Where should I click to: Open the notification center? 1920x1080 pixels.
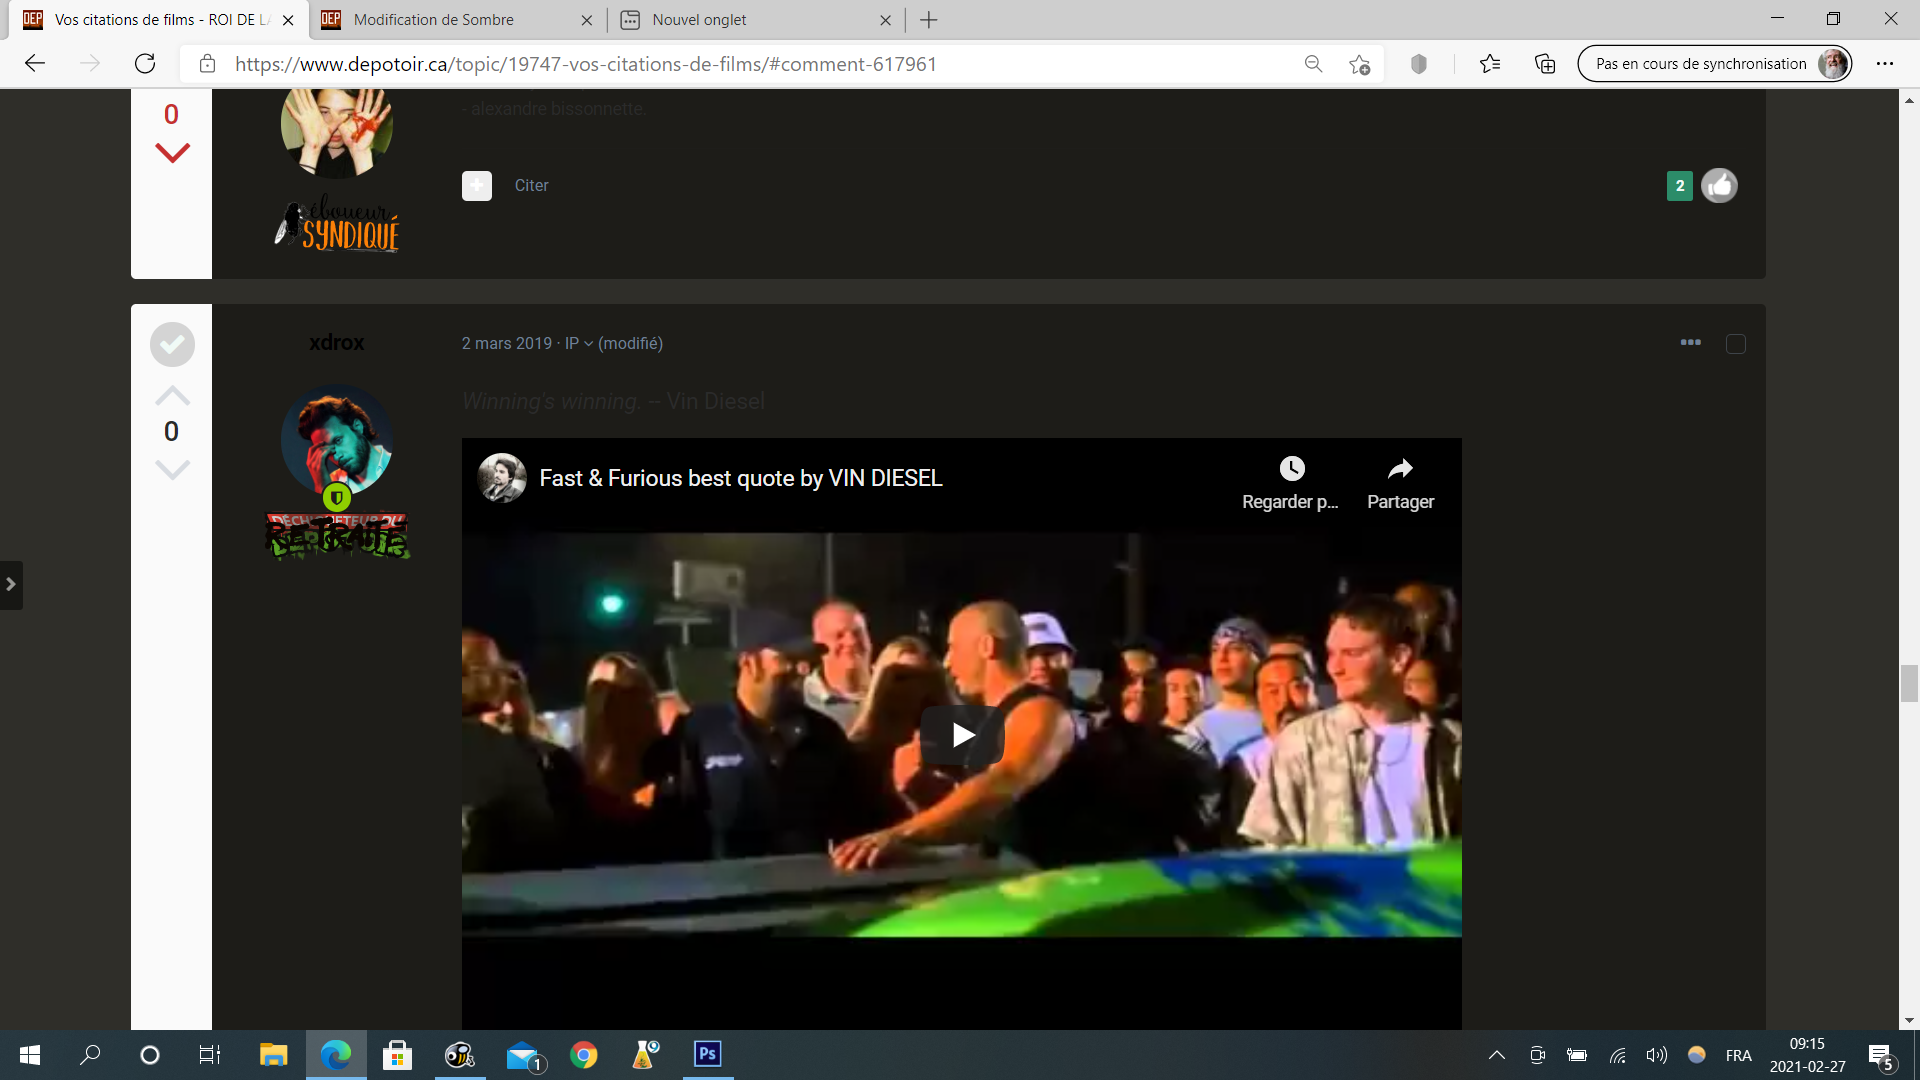pos(1881,1056)
